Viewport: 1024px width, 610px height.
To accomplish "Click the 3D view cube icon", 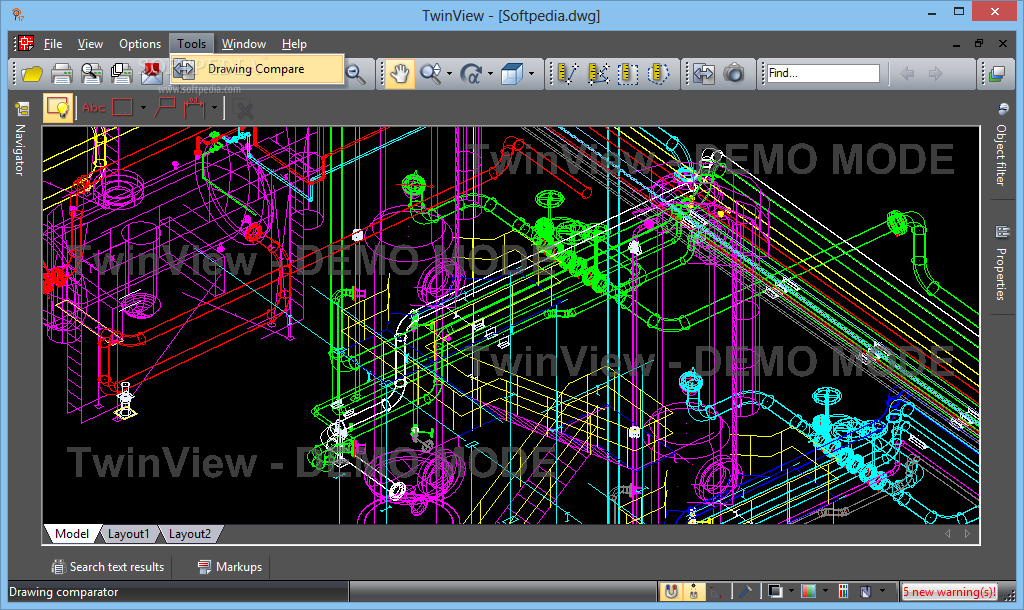I will click(512, 73).
